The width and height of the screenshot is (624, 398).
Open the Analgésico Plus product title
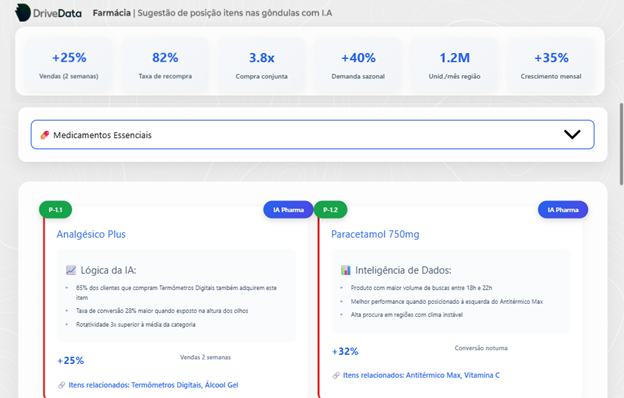[91, 234]
